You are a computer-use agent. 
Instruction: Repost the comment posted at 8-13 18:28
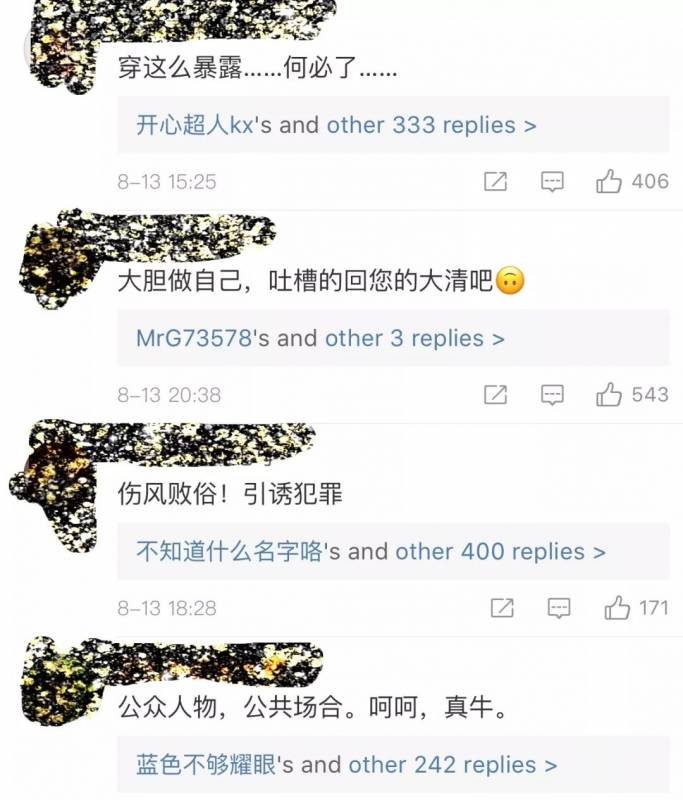pos(502,608)
